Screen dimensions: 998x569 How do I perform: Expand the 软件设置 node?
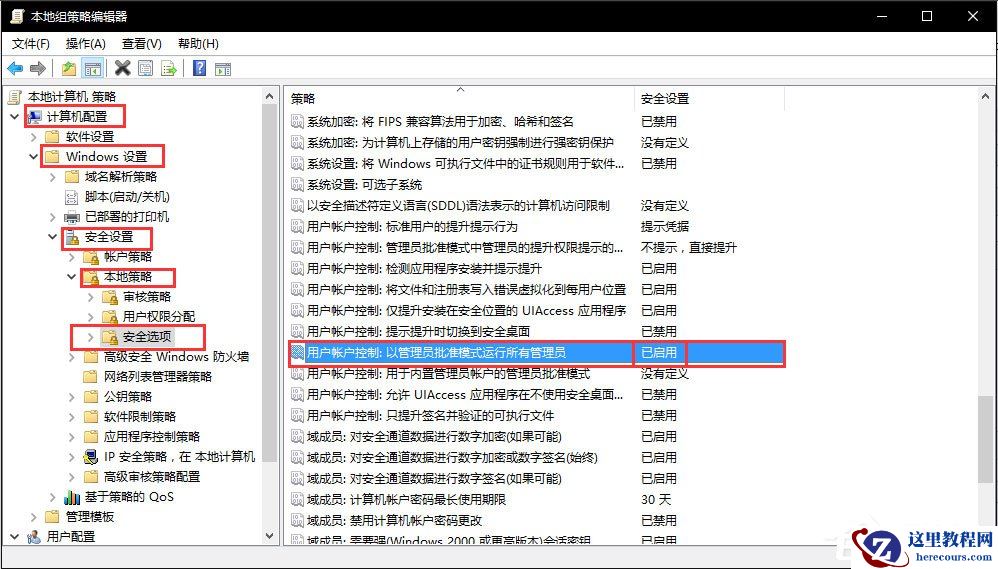[34, 137]
